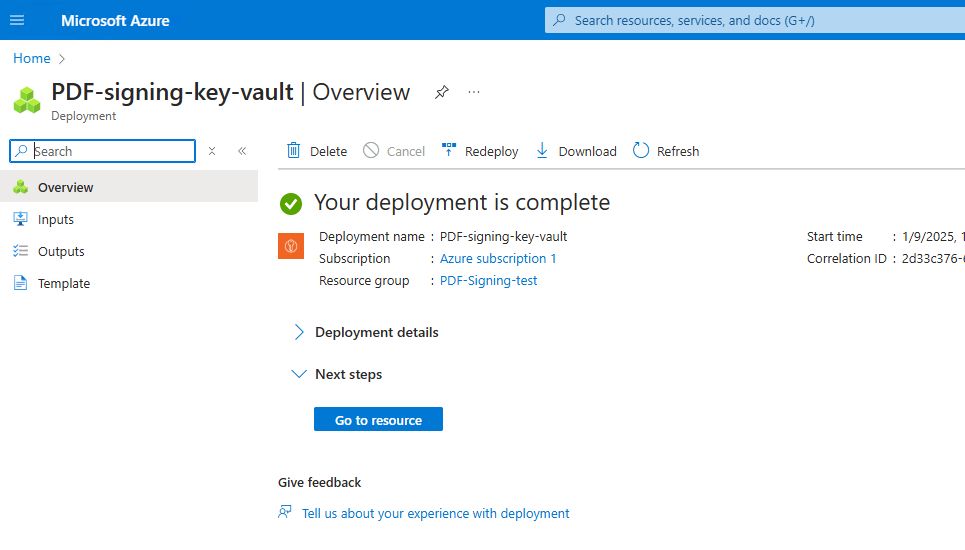Click the magnifier icon in global search
The height and width of the screenshot is (550, 965).
tap(559, 20)
